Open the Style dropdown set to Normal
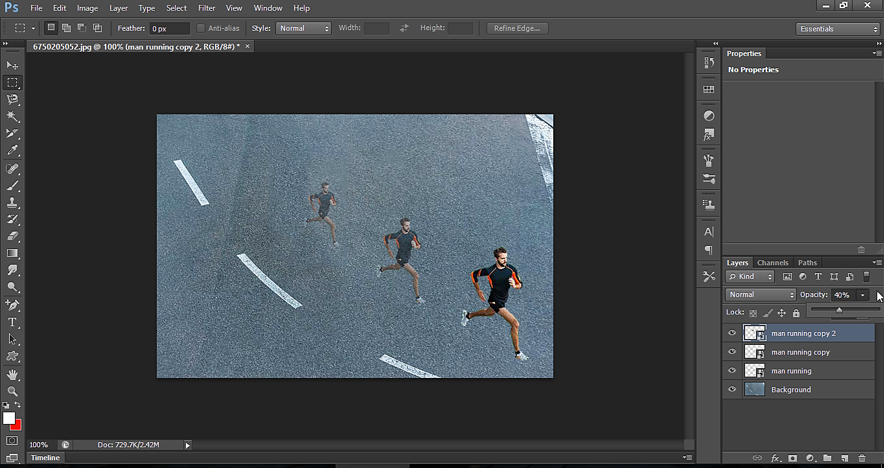Image resolution: width=886 pixels, height=468 pixels. click(303, 28)
